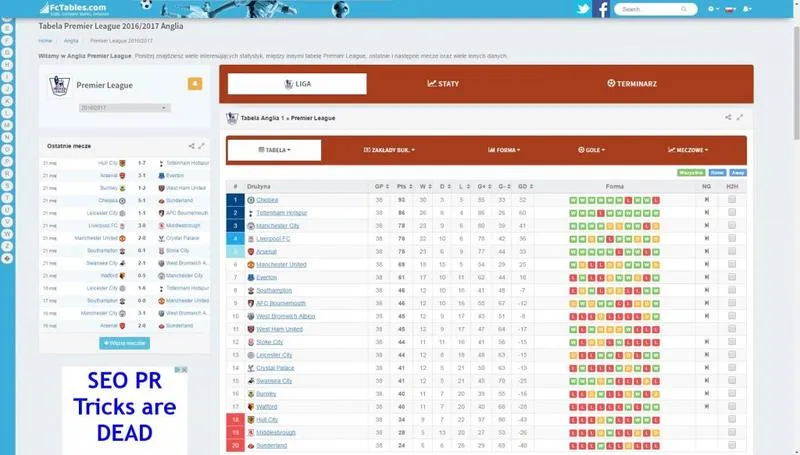
Task: Select letter H in the alphabet sidebar
Action: (x=7, y=65)
